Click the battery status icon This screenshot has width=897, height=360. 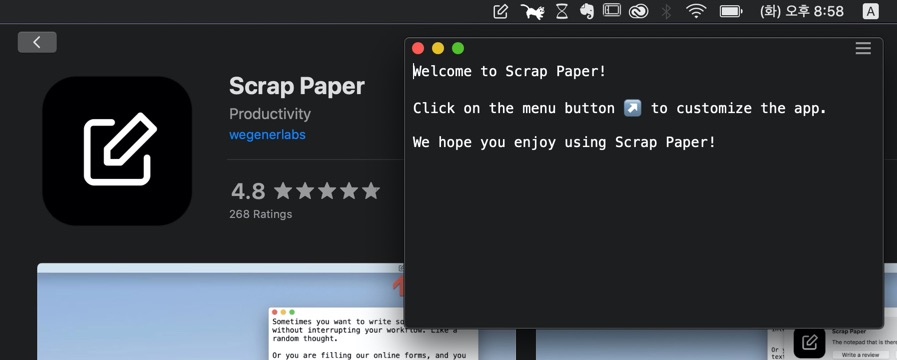731,11
